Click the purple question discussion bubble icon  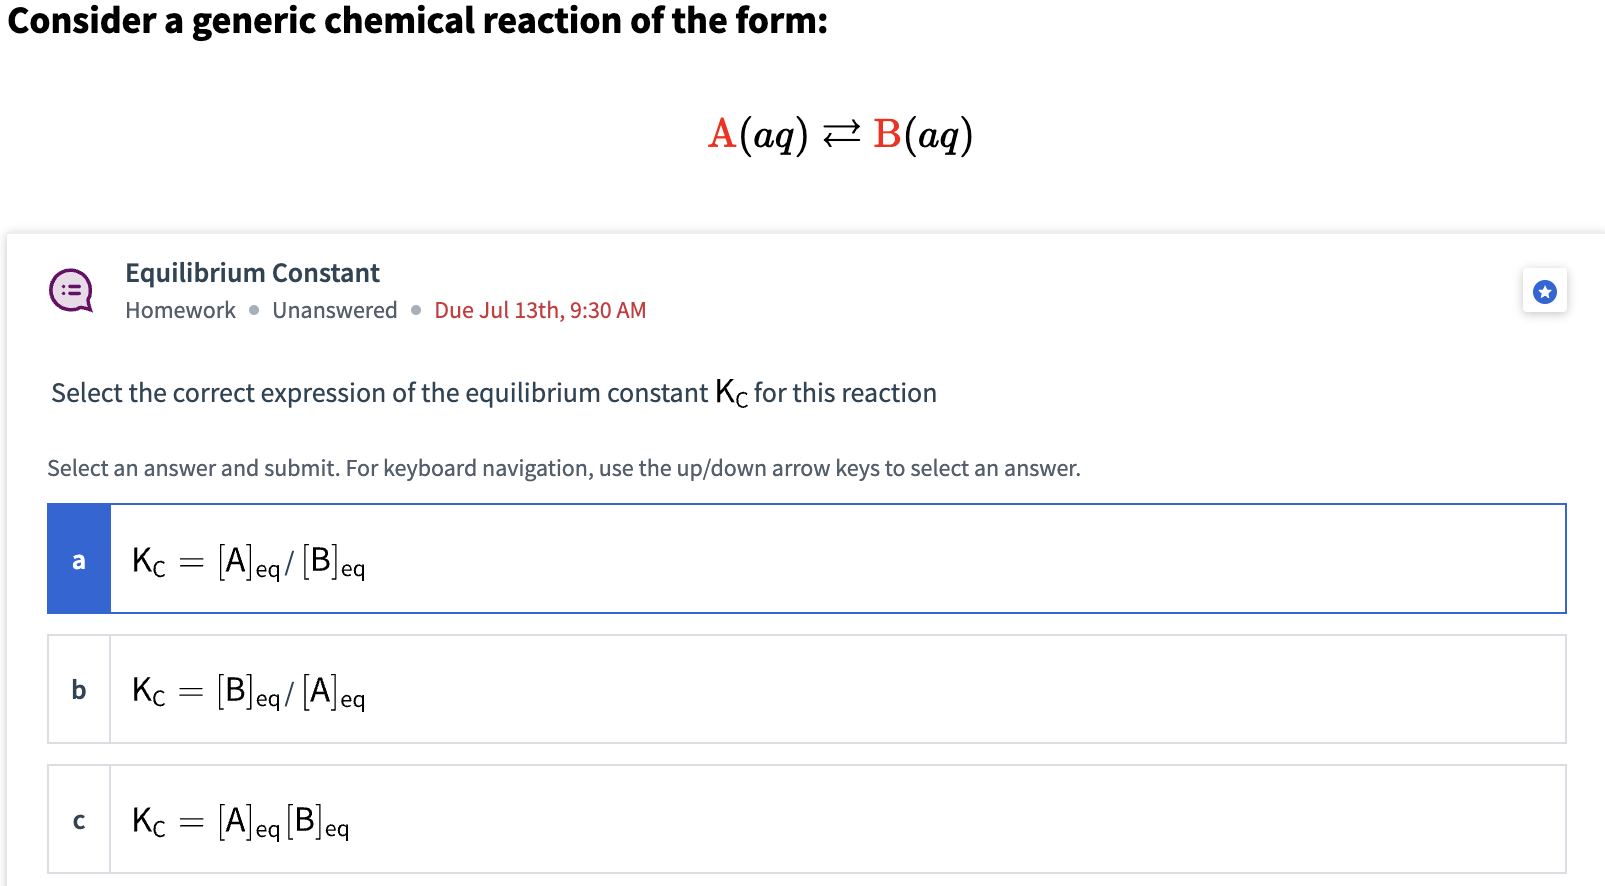(70, 290)
